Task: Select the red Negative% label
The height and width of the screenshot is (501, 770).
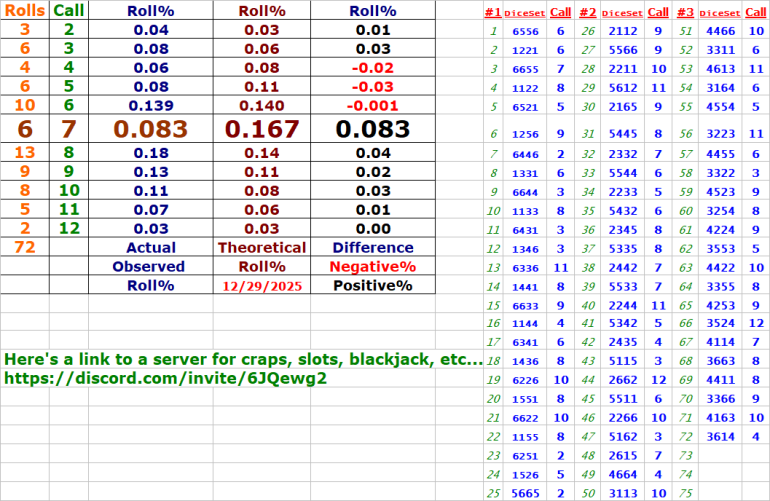Action: click(372, 267)
